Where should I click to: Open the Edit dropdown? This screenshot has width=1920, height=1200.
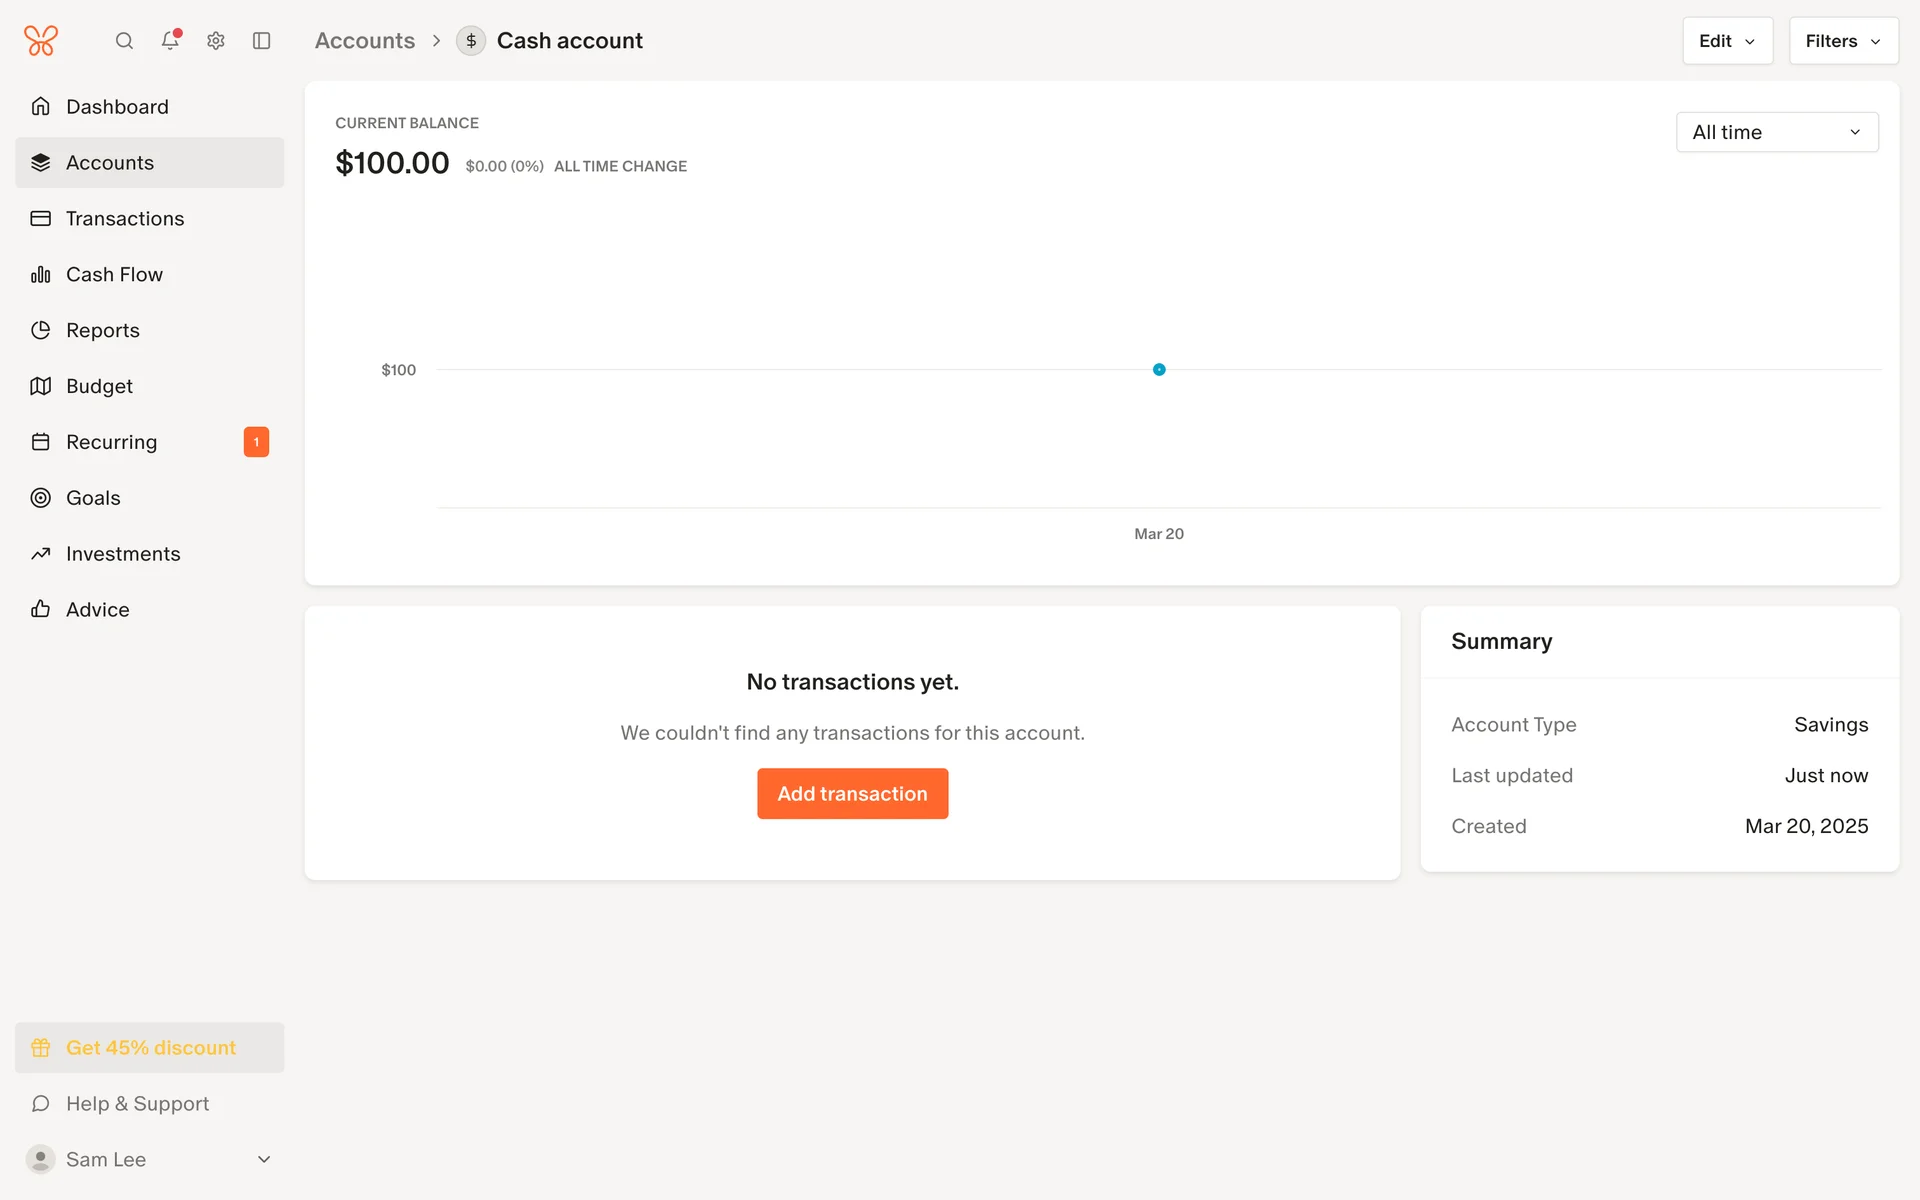click(1727, 41)
